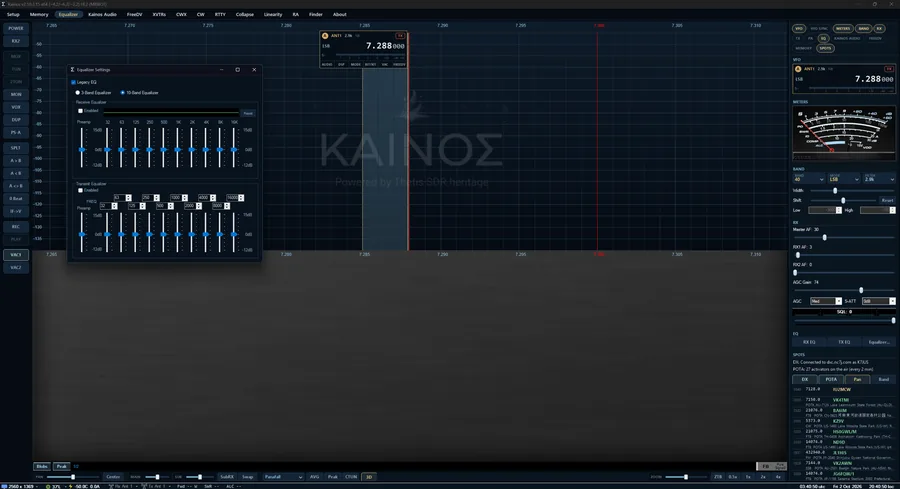Click the Receive Equalizer 1K band slider
900x489 pixels.
(x=178, y=148)
